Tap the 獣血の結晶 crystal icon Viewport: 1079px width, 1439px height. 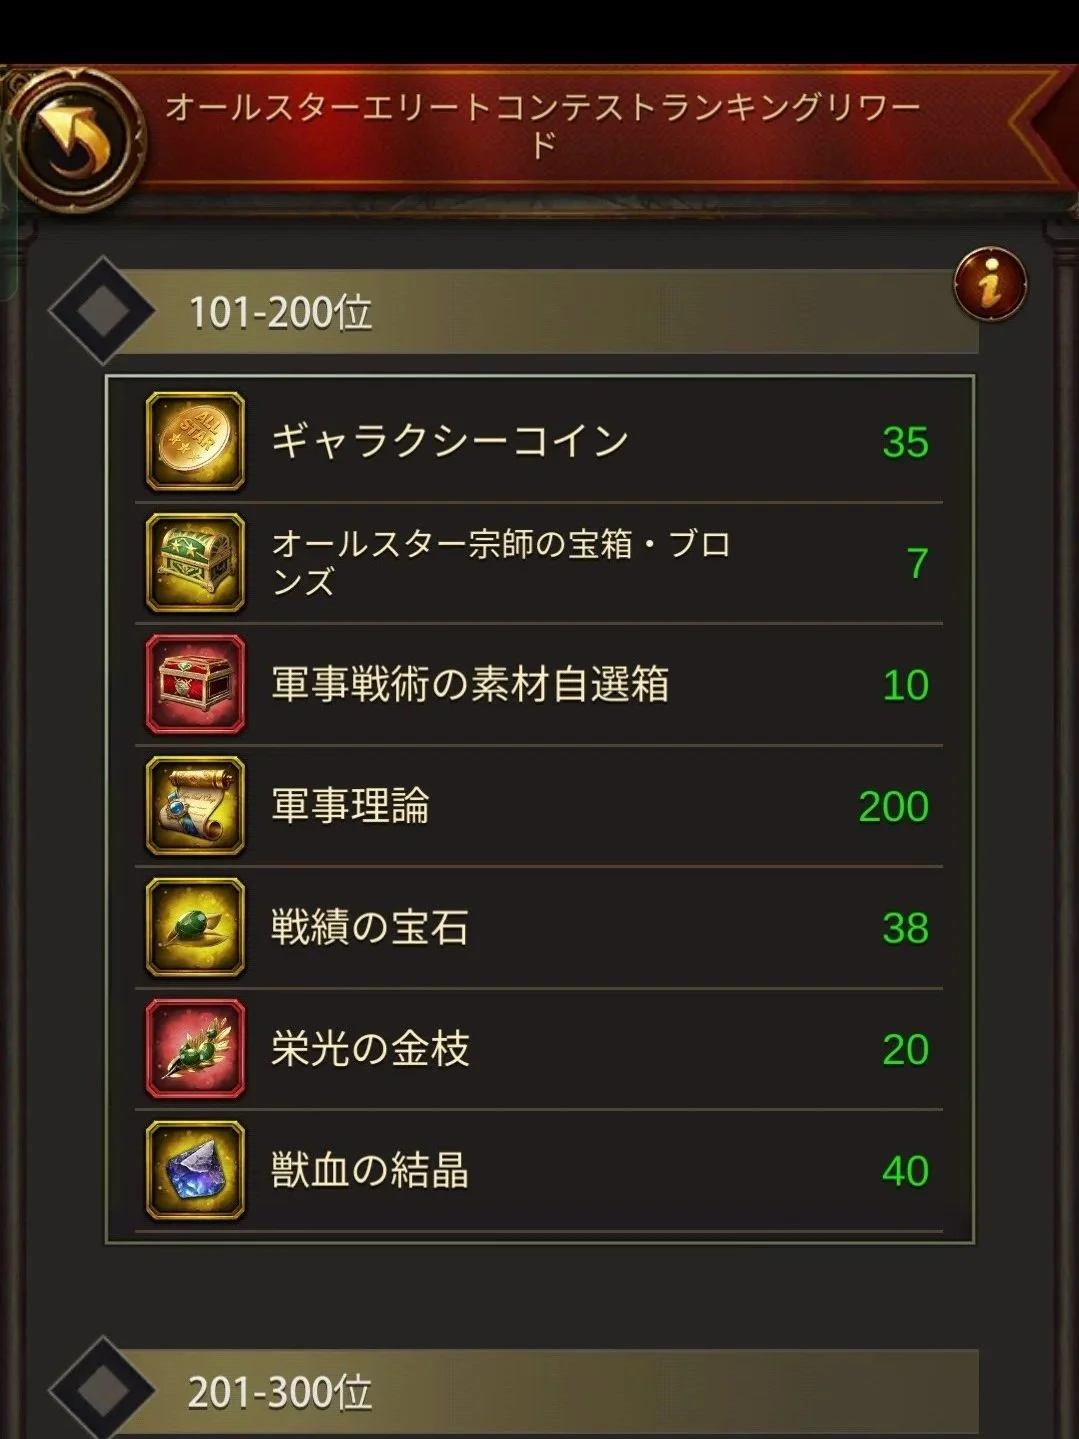pyautogui.click(x=195, y=1170)
